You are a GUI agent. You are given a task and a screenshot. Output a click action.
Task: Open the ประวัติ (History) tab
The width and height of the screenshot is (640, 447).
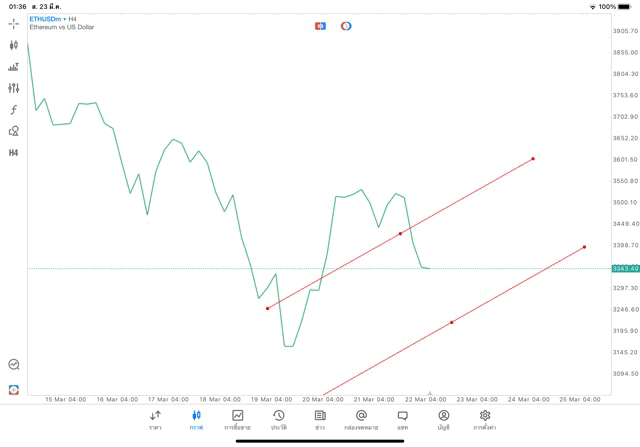278,419
